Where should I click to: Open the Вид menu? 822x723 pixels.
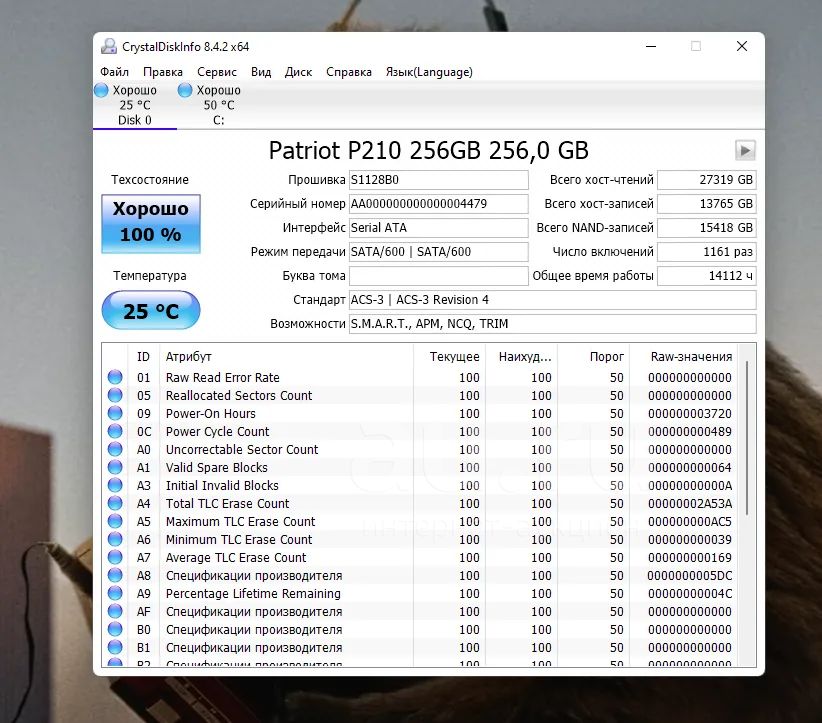click(261, 72)
